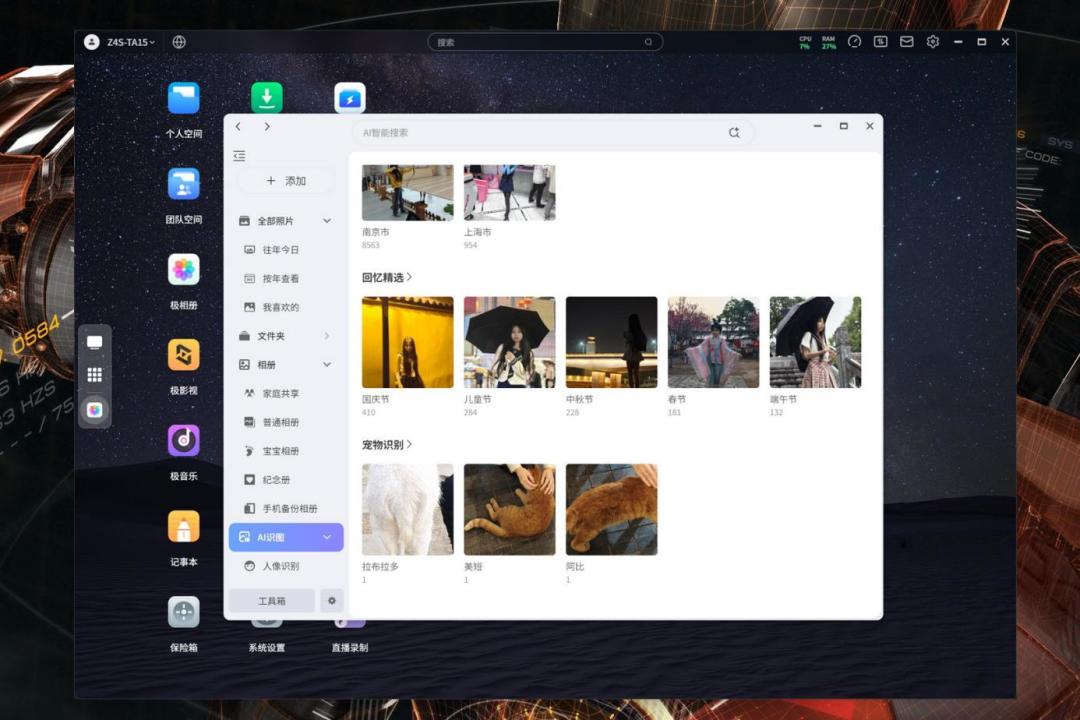The width and height of the screenshot is (1080, 720).
Task: Click the AI智能搜索 search field
Action: point(553,132)
